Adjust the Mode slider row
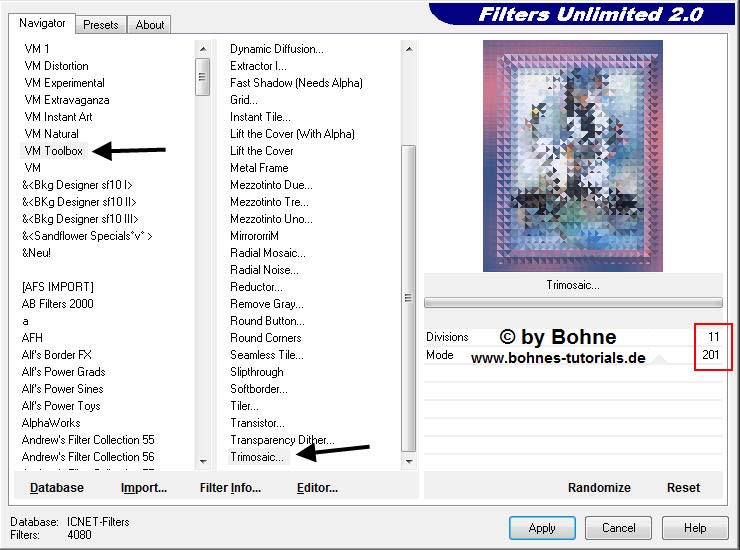 (x=572, y=355)
